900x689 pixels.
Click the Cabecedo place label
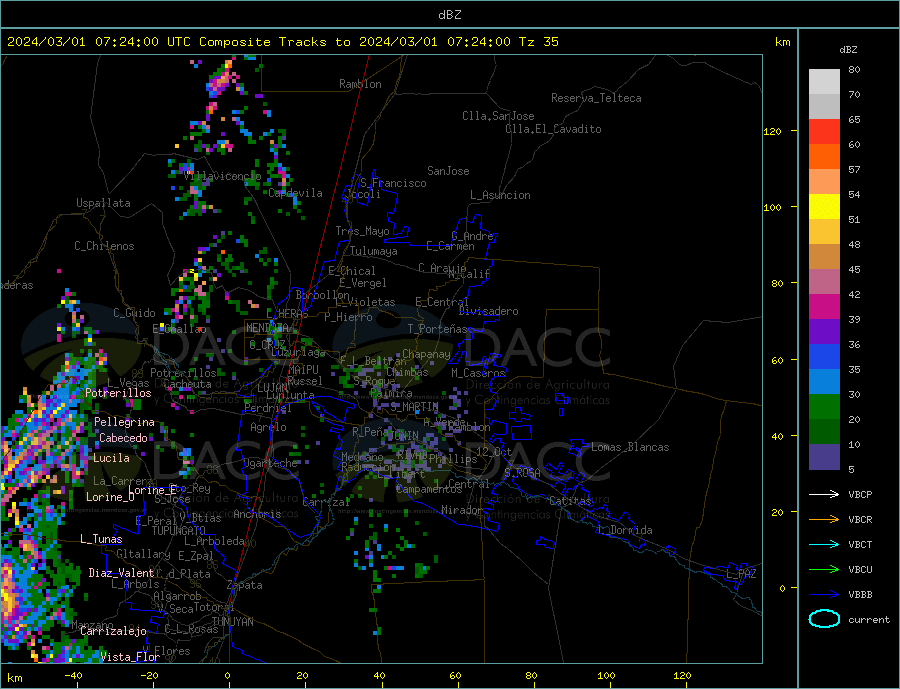pyautogui.click(x=123, y=438)
